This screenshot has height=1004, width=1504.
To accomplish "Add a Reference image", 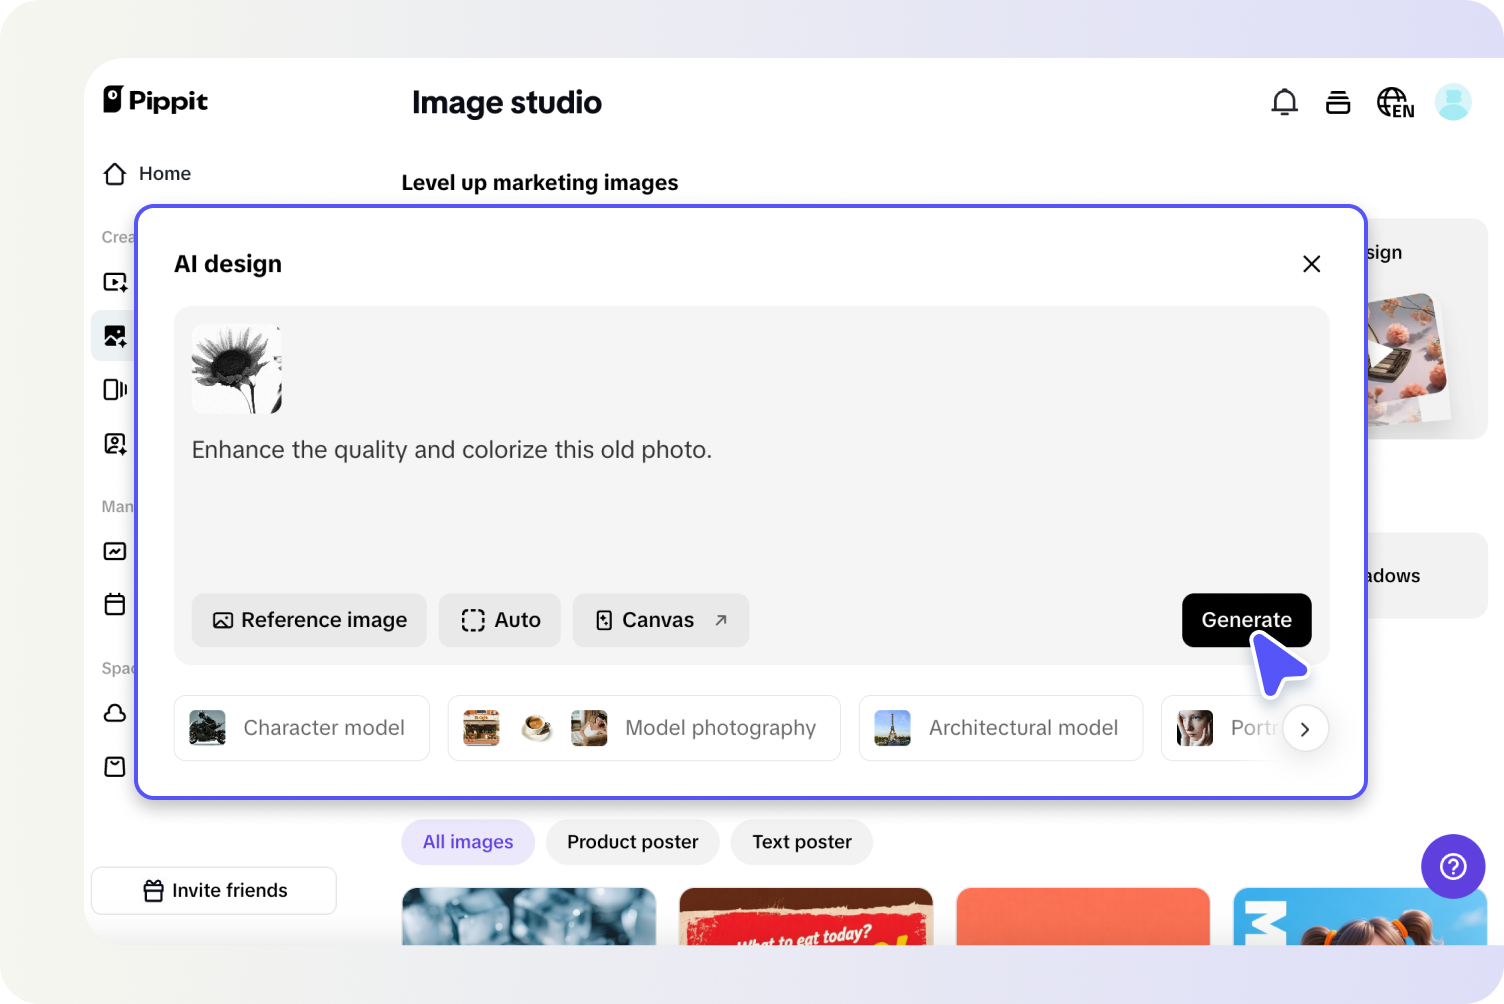I will pyautogui.click(x=309, y=620).
